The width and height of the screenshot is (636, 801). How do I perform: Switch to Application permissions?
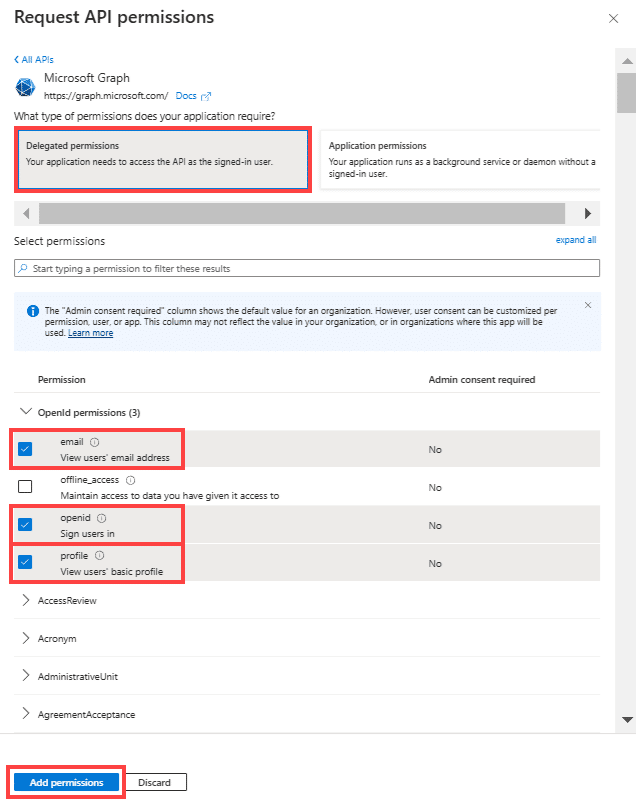point(460,160)
